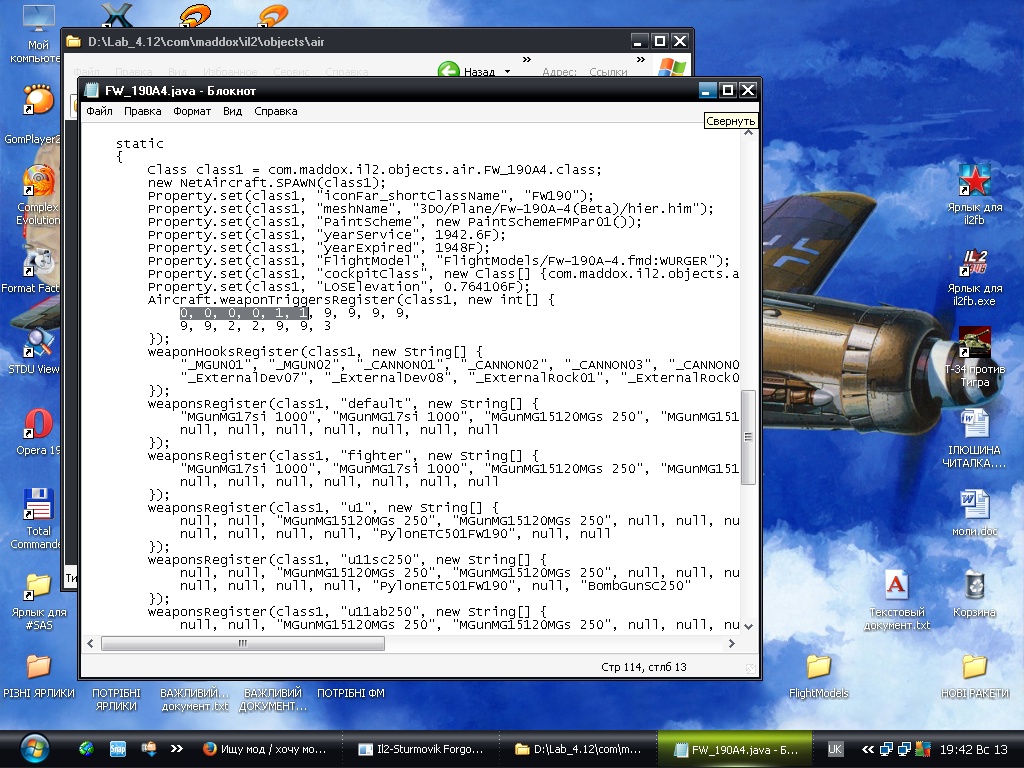1024x768 pixels.
Task: Expand the Назад history dropdown arrow
Action: coord(507,72)
